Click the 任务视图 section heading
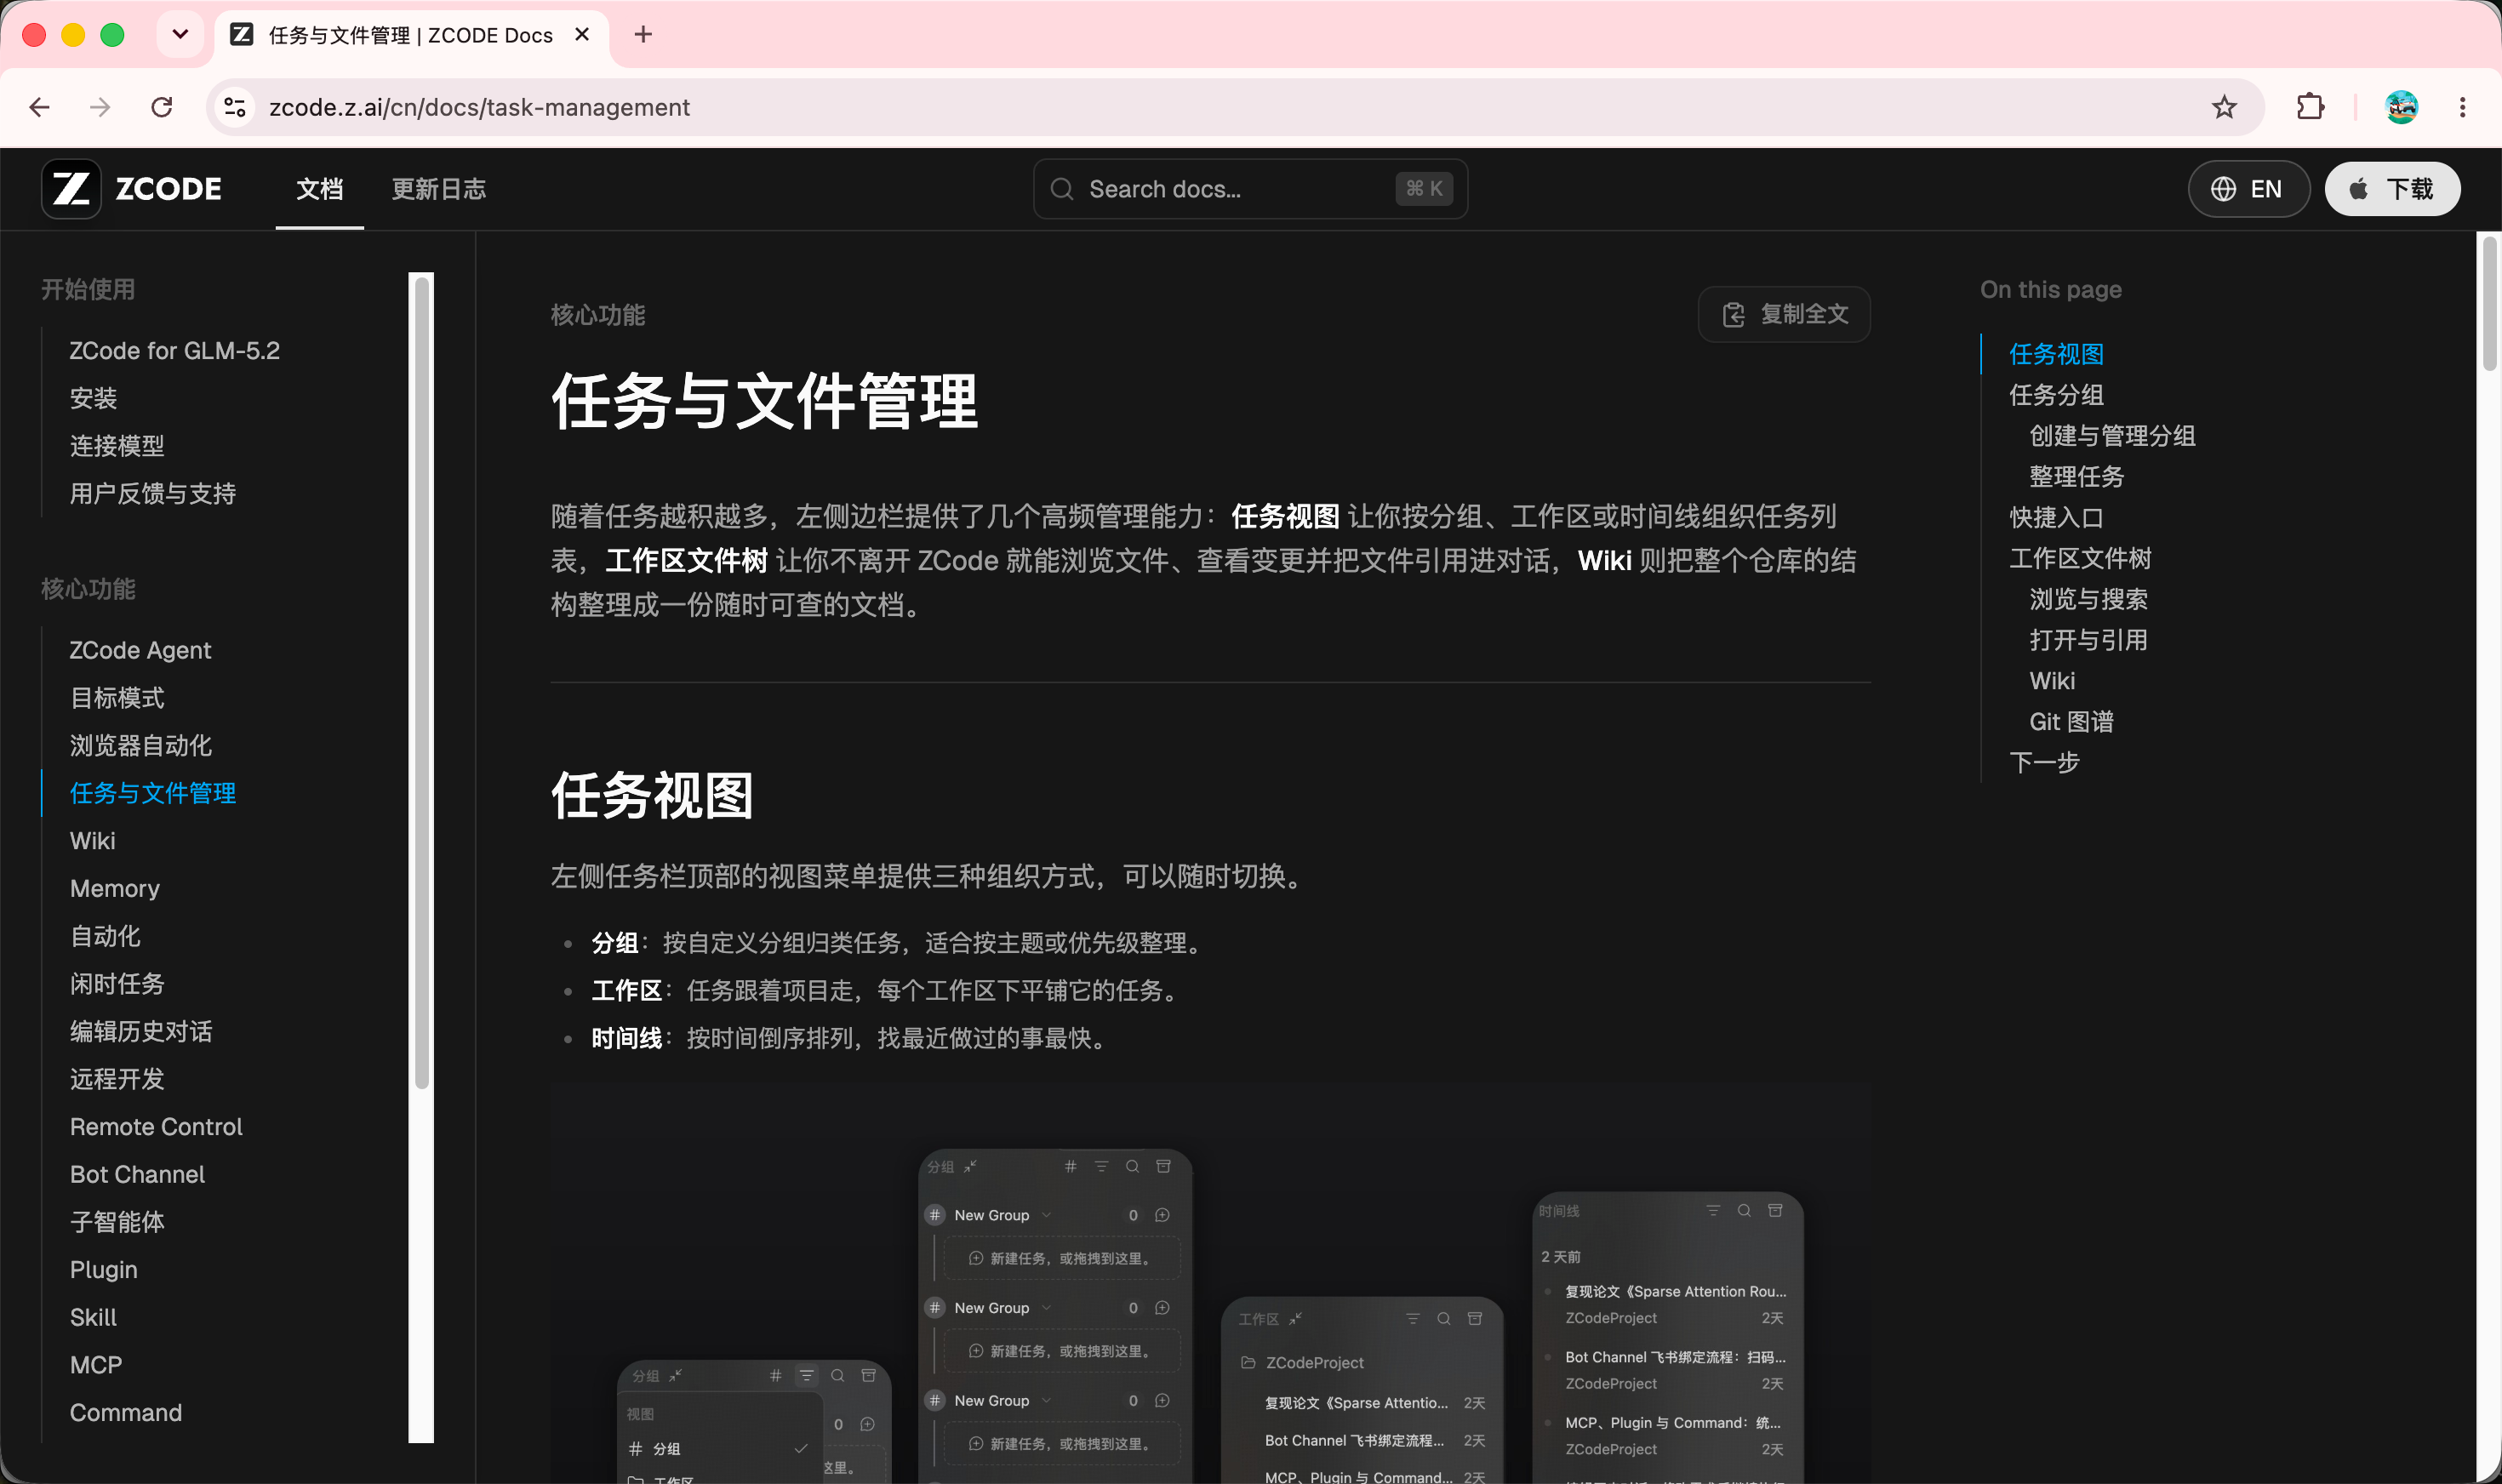Viewport: 2502px width, 1484px height. point(652,796)
